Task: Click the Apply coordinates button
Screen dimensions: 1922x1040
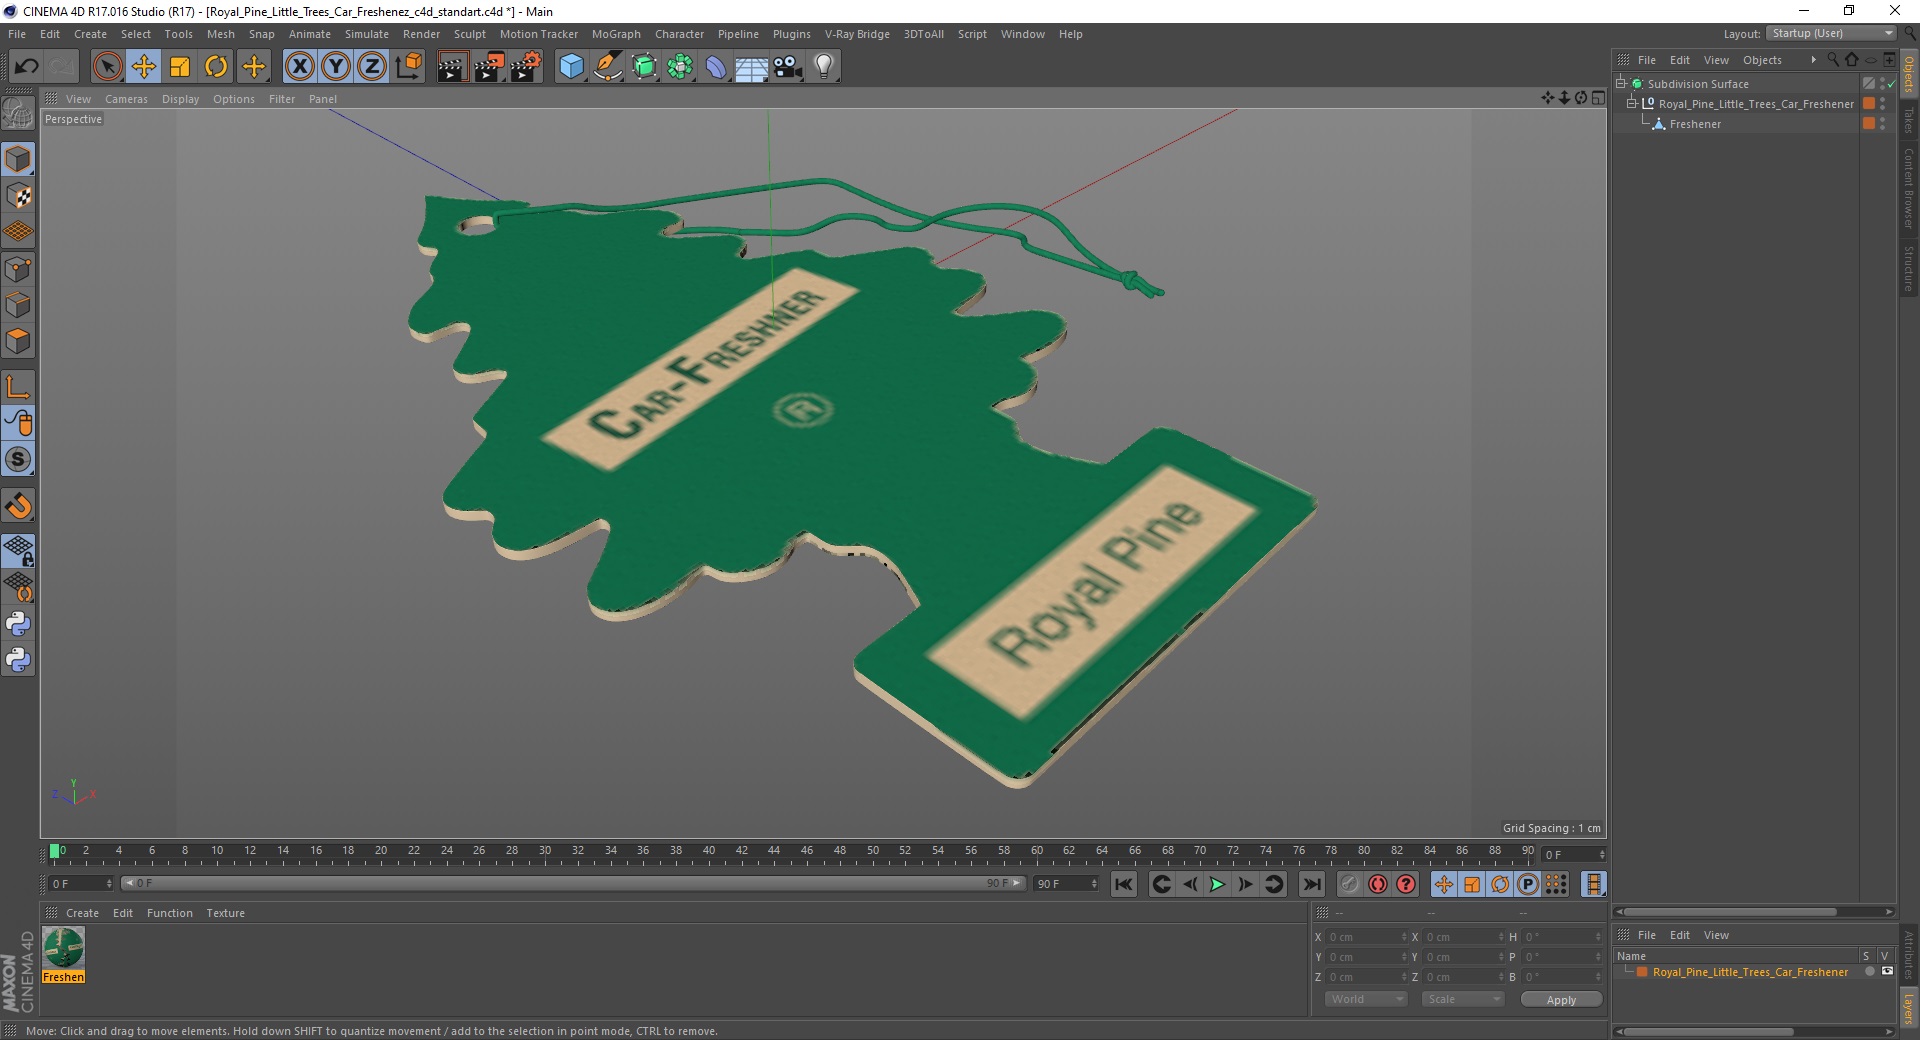Action: (x=1561, y=999)
